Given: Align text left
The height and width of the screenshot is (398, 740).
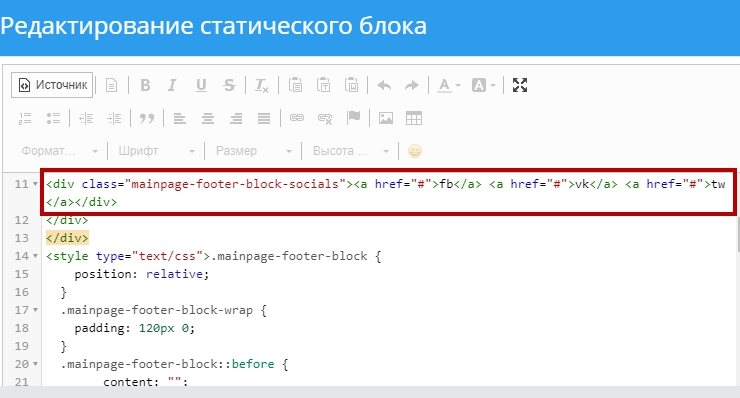Looking at the screenshot, I should point(179,119).
